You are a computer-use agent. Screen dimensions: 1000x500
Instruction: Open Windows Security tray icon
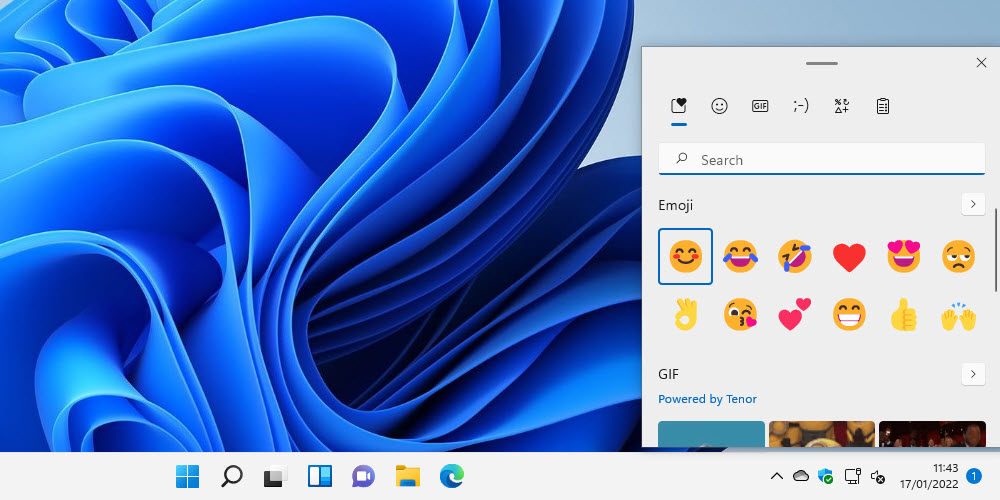pos(826,476)
